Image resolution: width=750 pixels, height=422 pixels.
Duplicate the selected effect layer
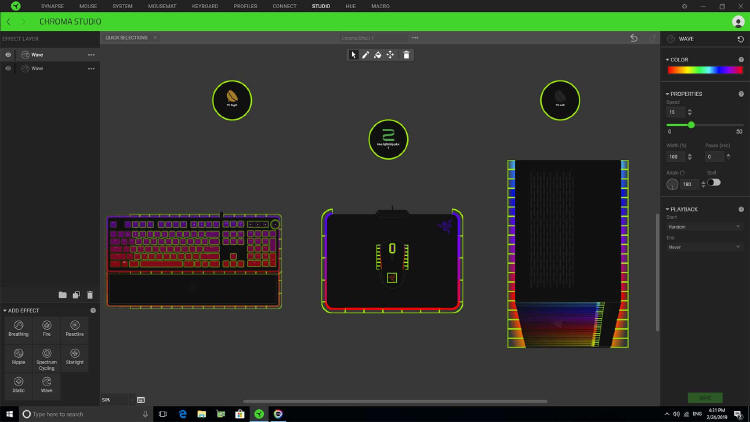(x=76, y=295)
